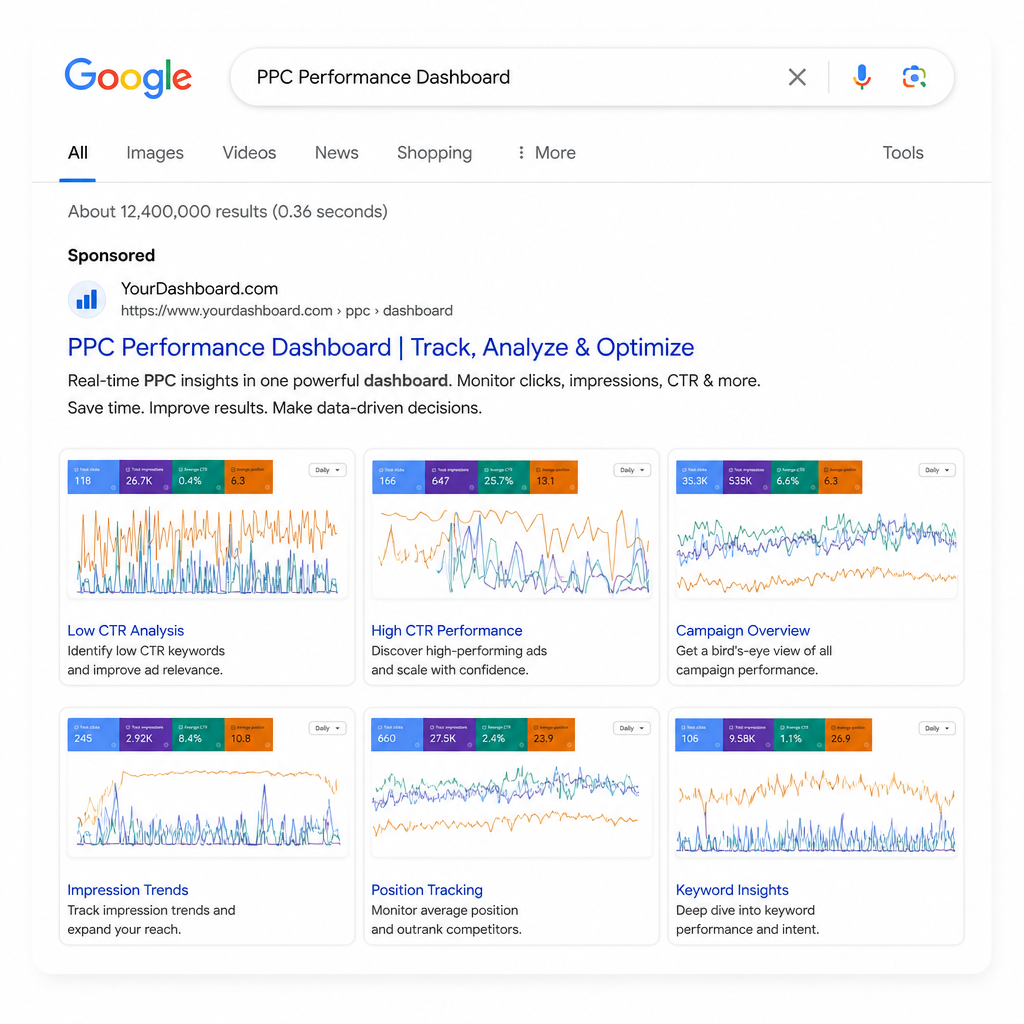Viewport: 1024px width, 1024px height.
Task: Click description 'Discover high-performing ads'
Action: pos(458,651)
